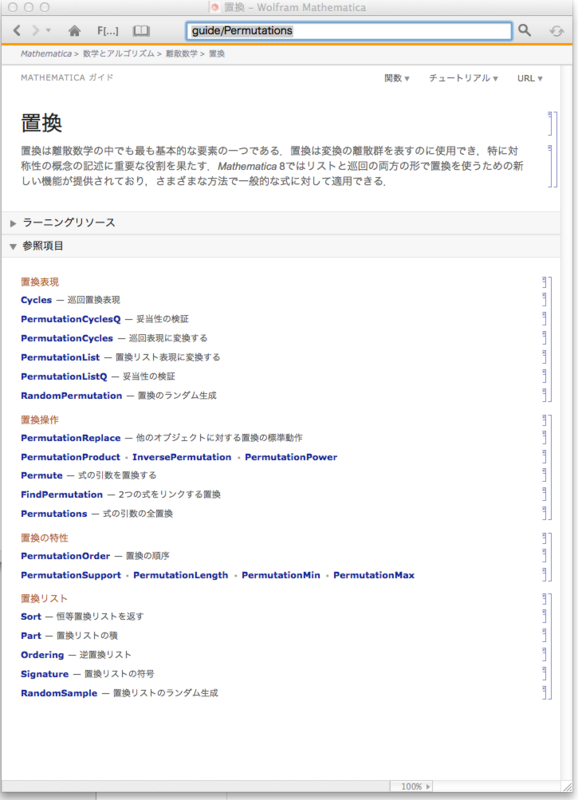Open the history dropdown next to forward arrow
Screen dimensions: 578x800
tap(48, 31)
